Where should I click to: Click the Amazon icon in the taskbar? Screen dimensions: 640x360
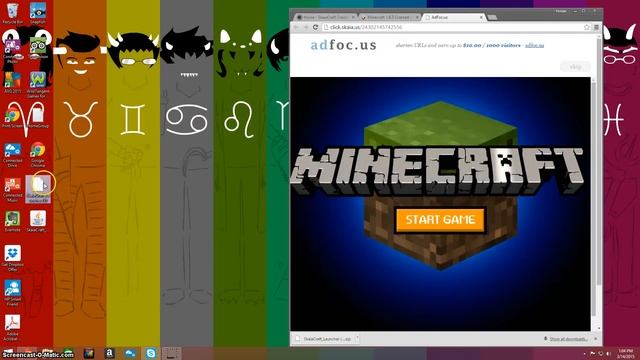tap(109, 353)
